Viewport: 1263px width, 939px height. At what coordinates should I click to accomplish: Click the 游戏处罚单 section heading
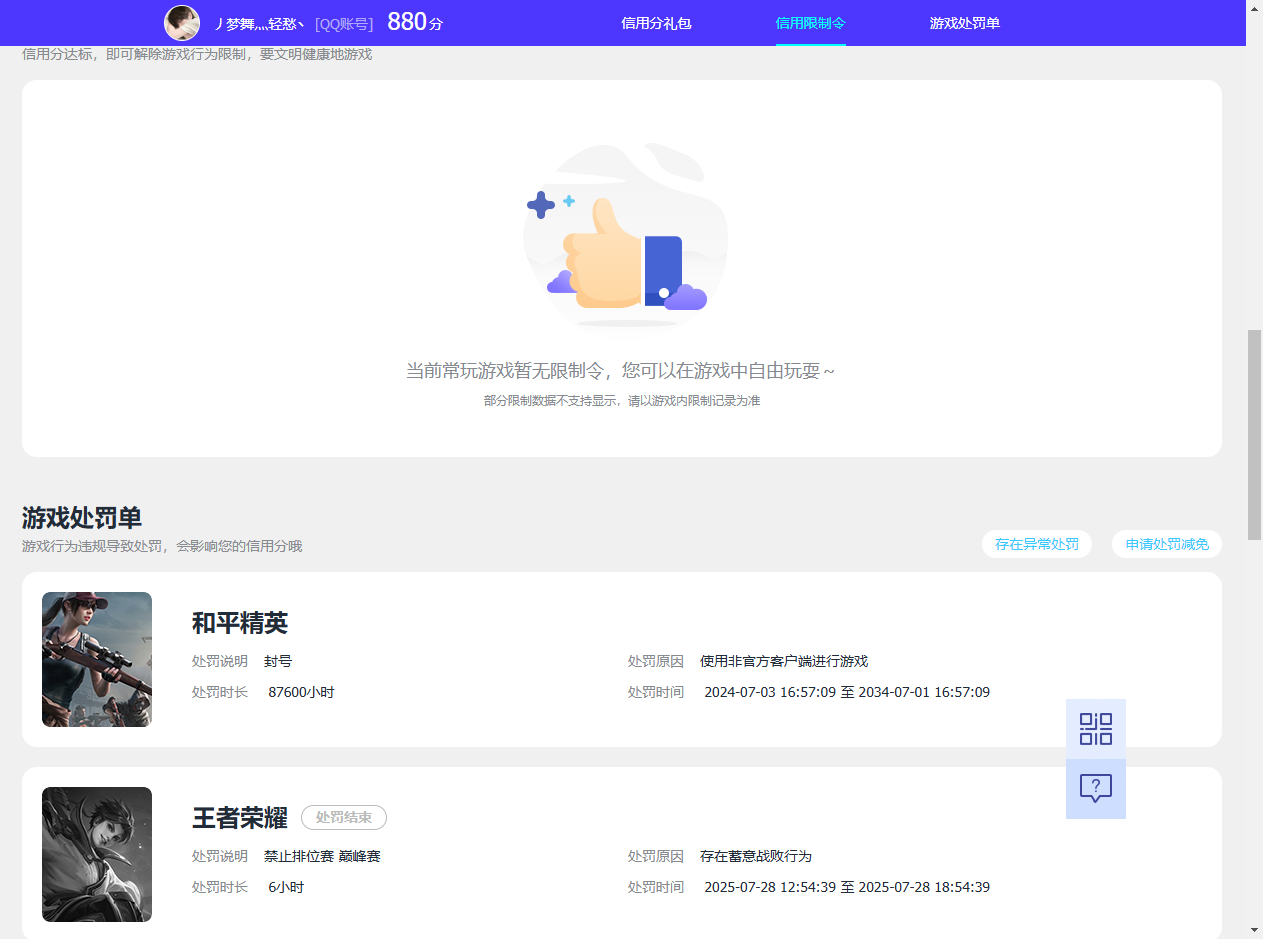coord(82,518)
